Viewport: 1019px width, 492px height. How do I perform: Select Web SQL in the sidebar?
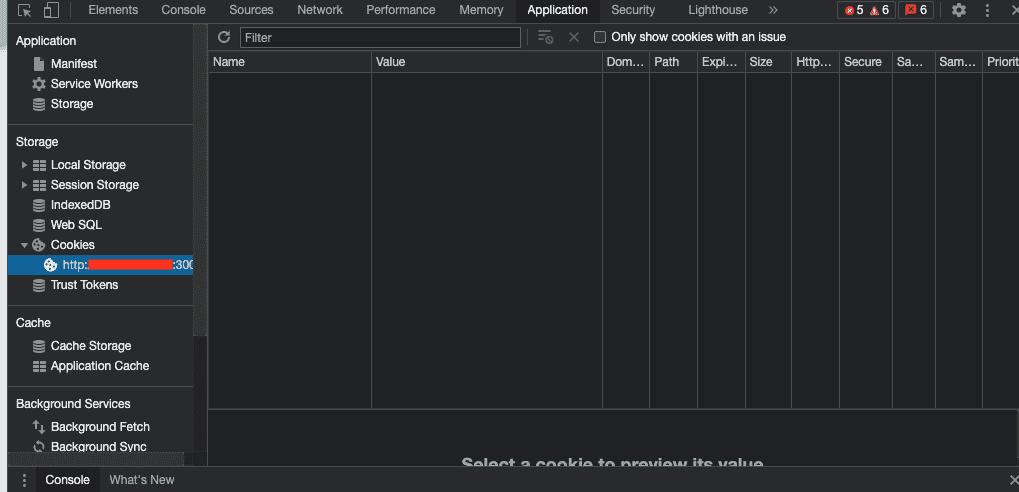(77, 225)
